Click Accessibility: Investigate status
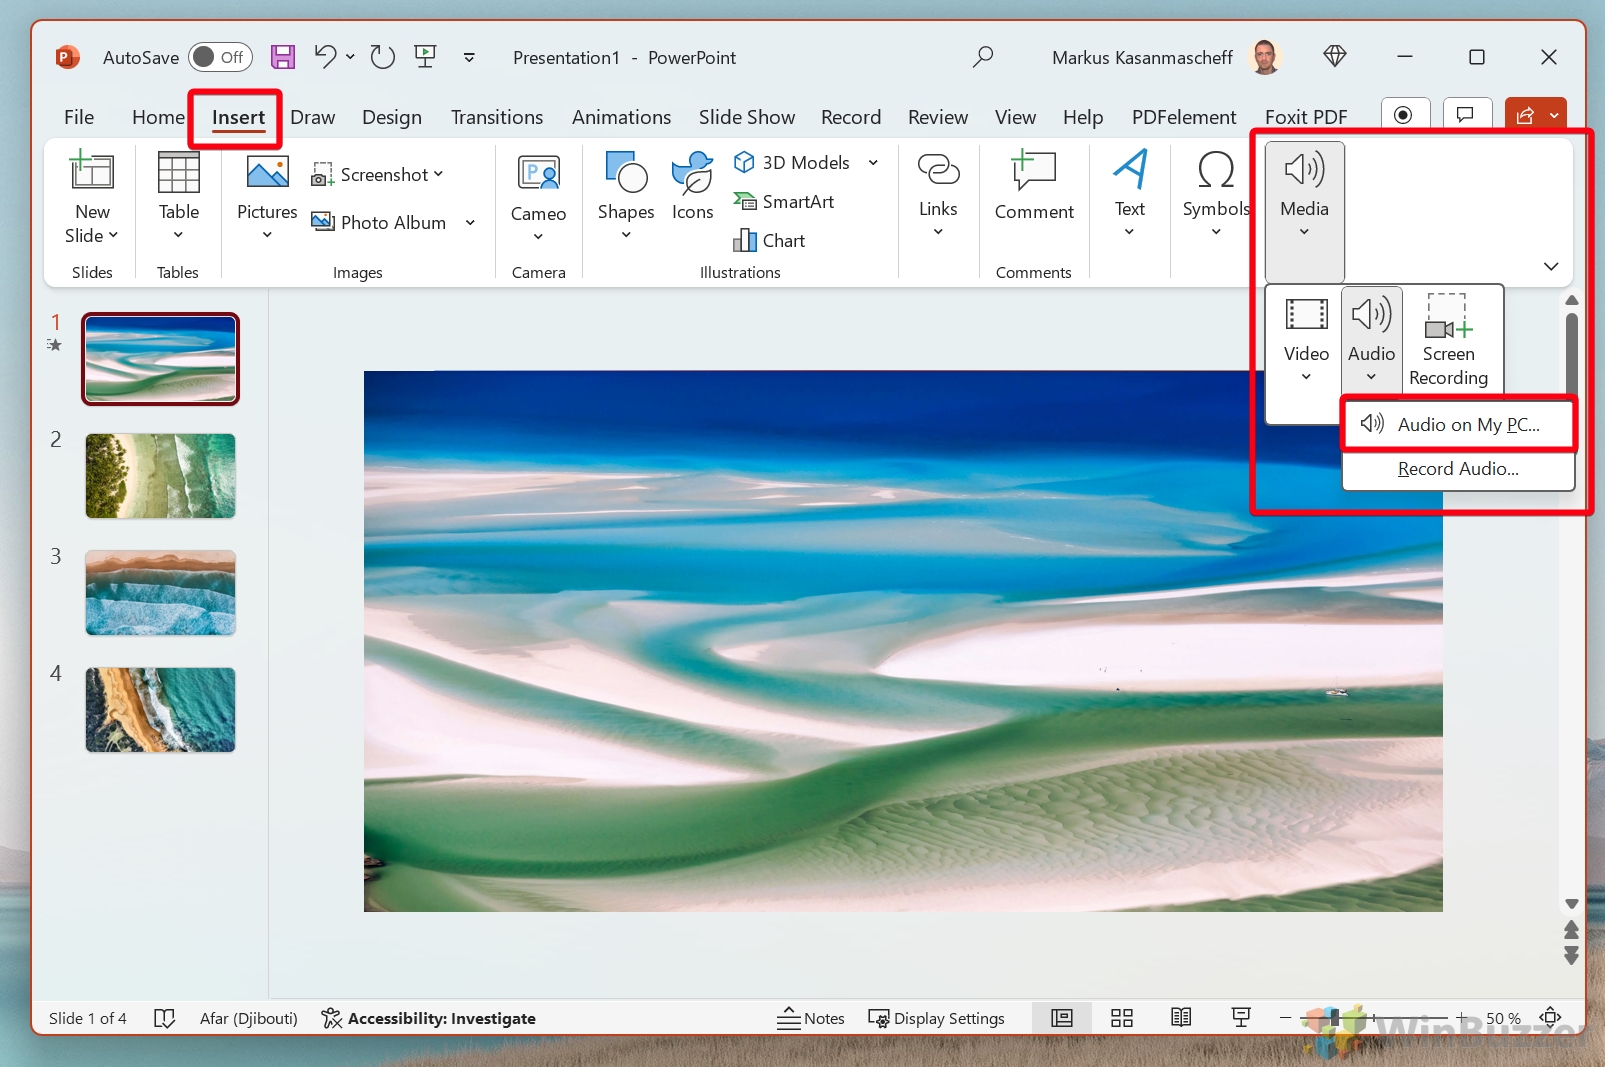Image resolution: width=1605 pixels, height=1067 pixels. tap(429, 1018)
